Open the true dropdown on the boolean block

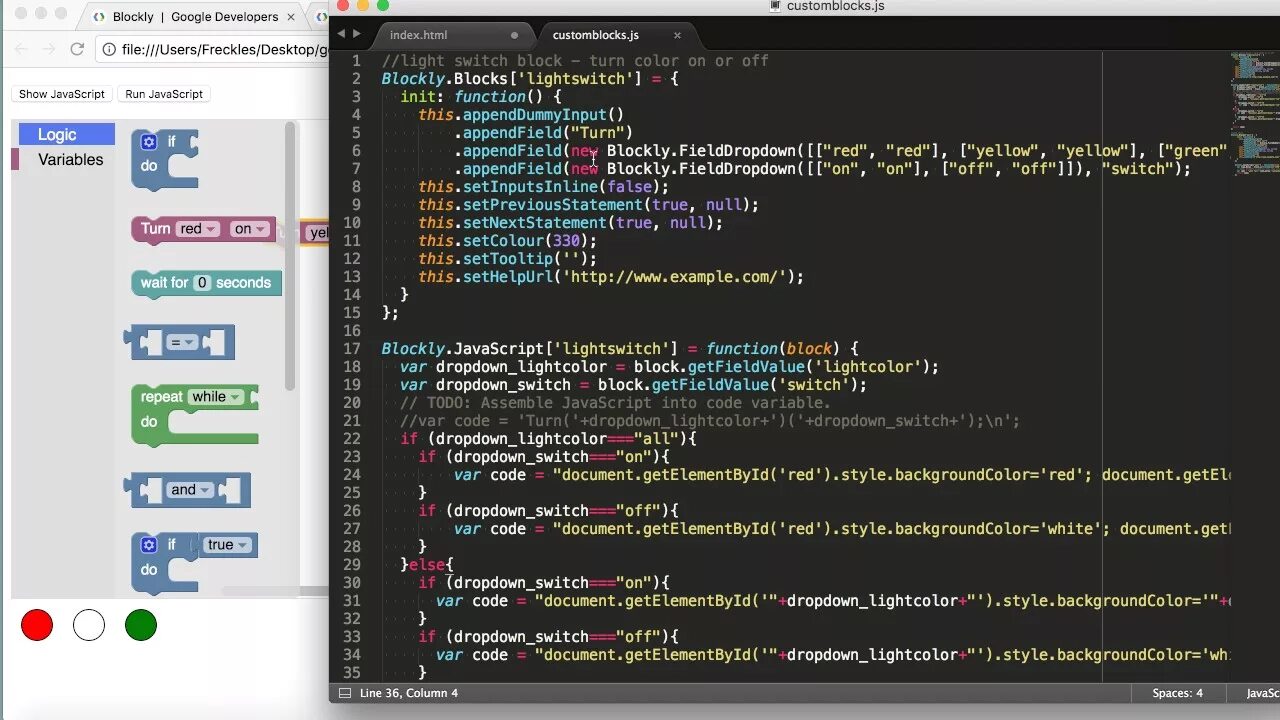tap(226, 545)
